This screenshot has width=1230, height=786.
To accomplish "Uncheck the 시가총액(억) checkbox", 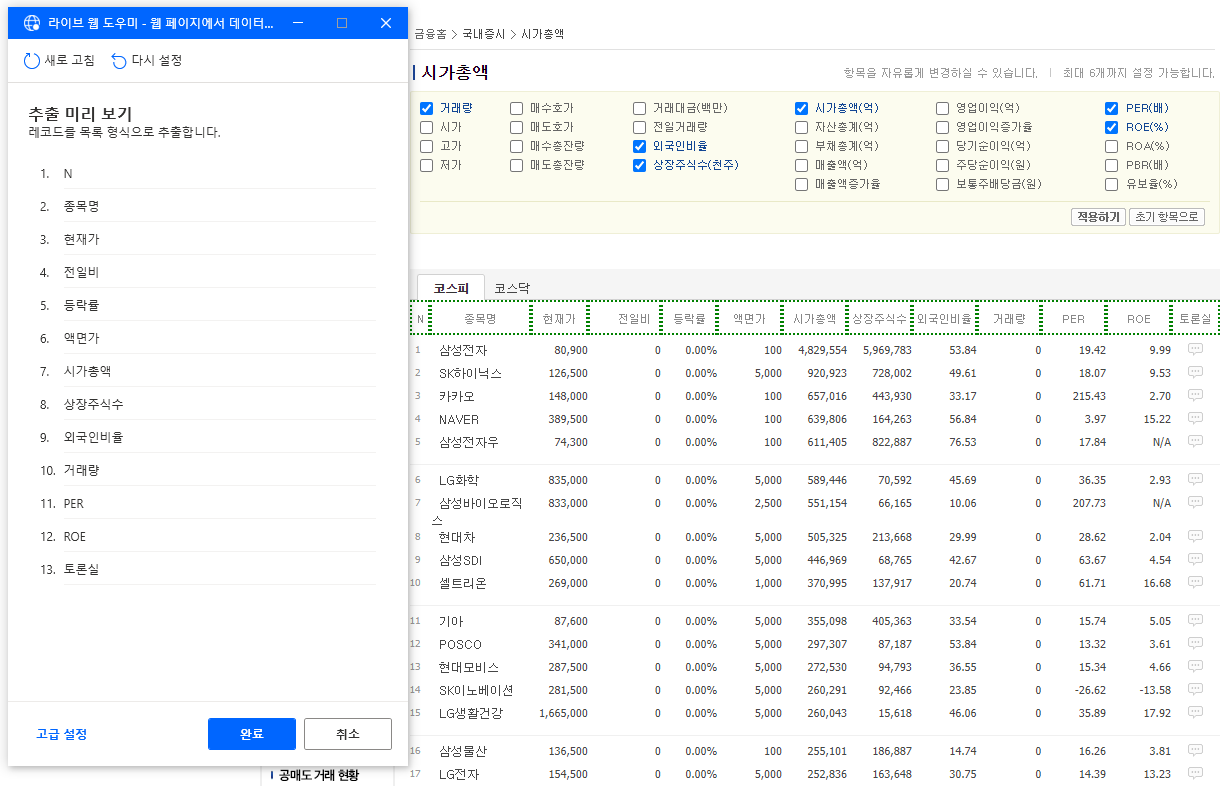I will tap(802, 108).
